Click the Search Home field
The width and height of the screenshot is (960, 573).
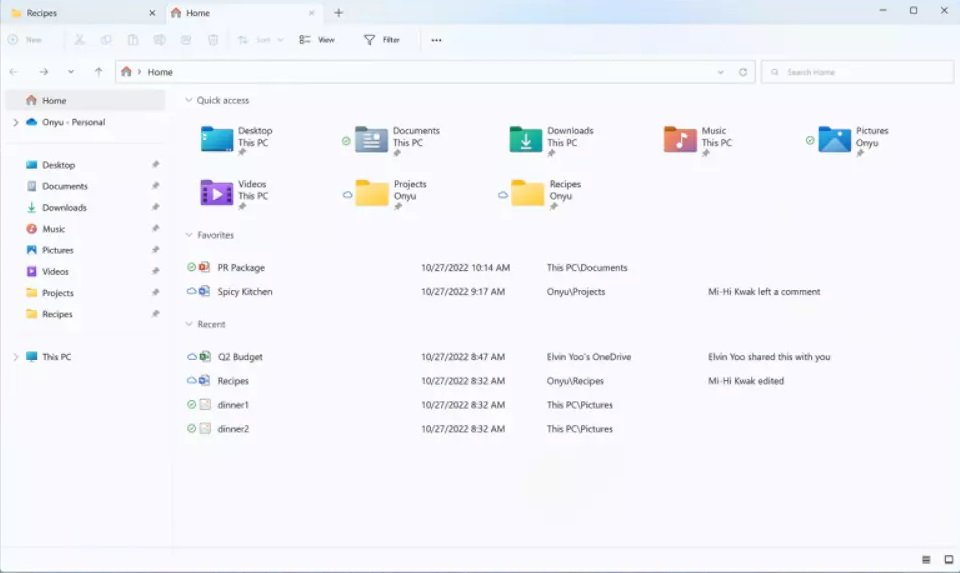[x=857, y=72]
